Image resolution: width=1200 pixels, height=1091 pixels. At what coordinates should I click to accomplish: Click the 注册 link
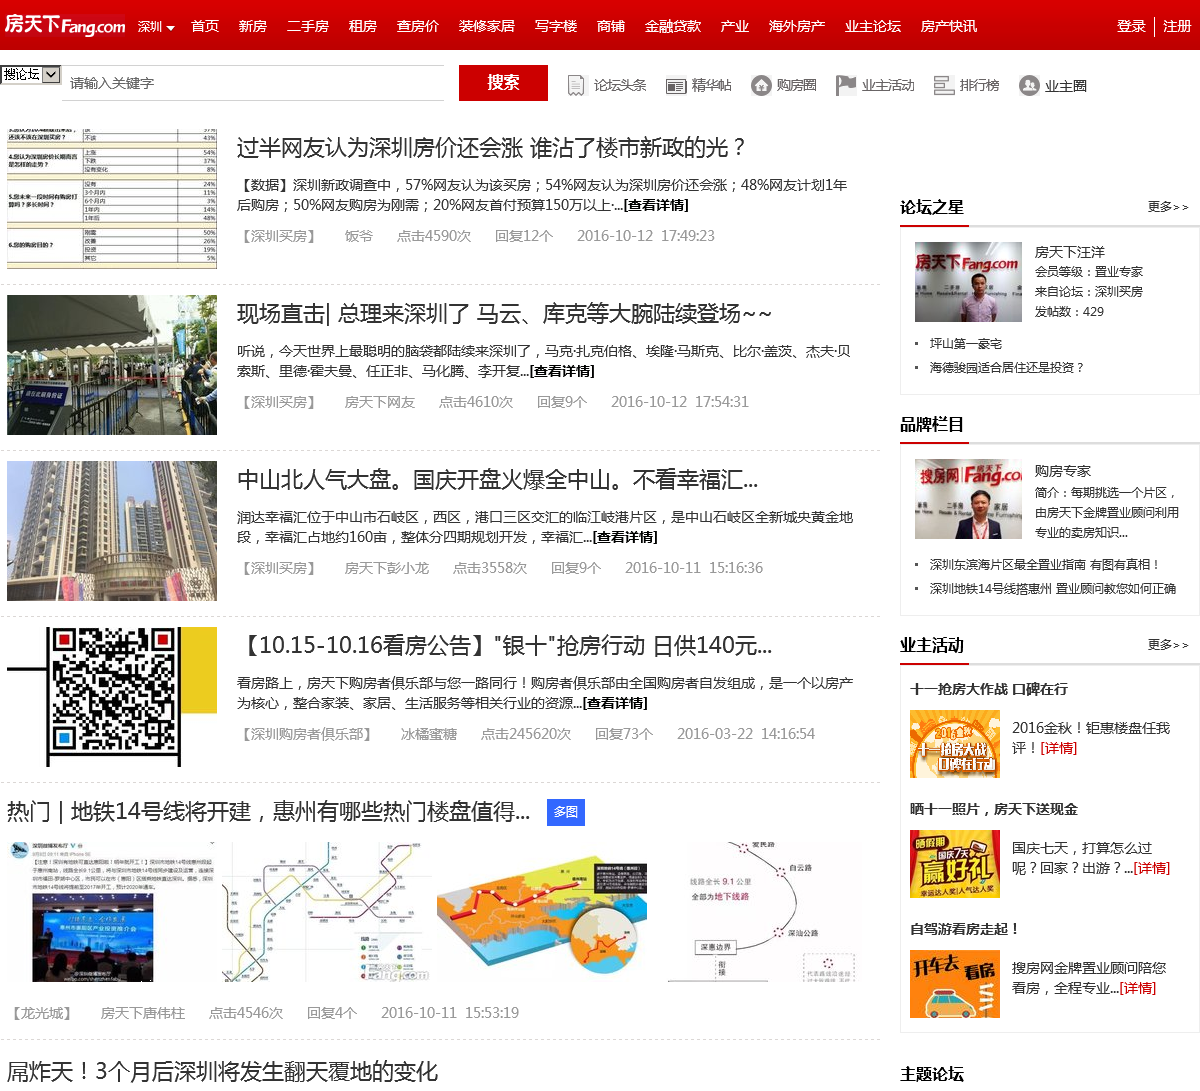[x=1177, y=26]
